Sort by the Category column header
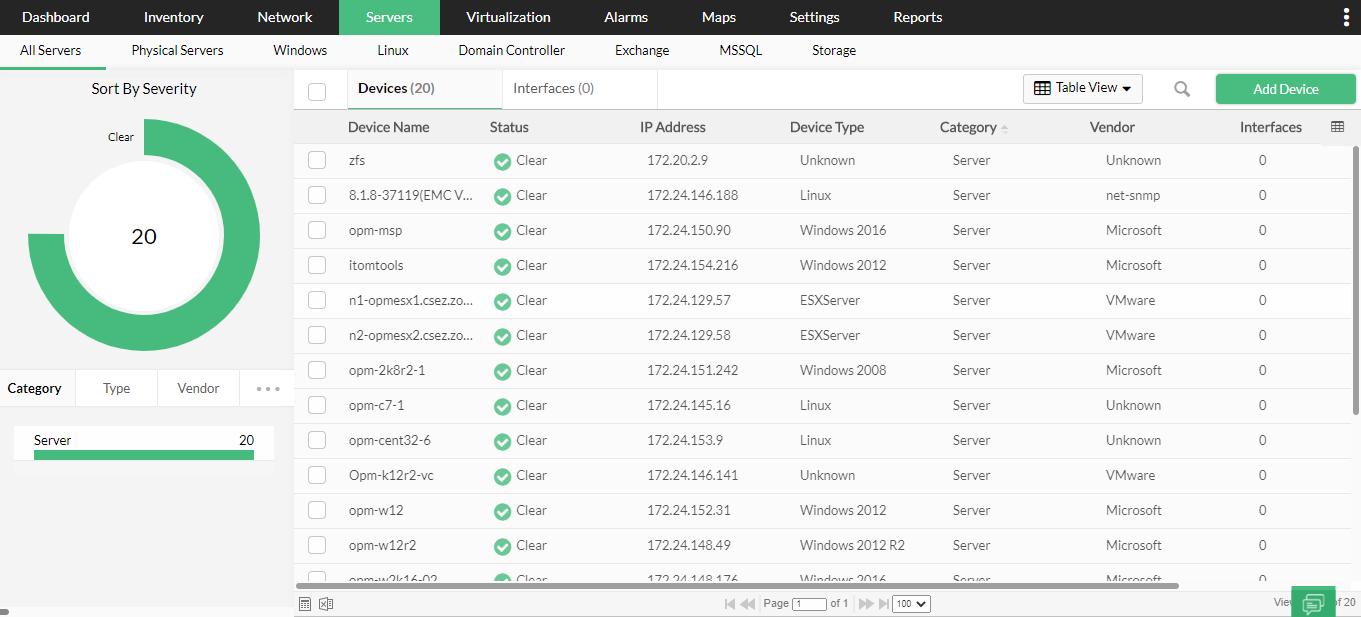Viewport: 1361px width, 617px height. coord(968,127)
